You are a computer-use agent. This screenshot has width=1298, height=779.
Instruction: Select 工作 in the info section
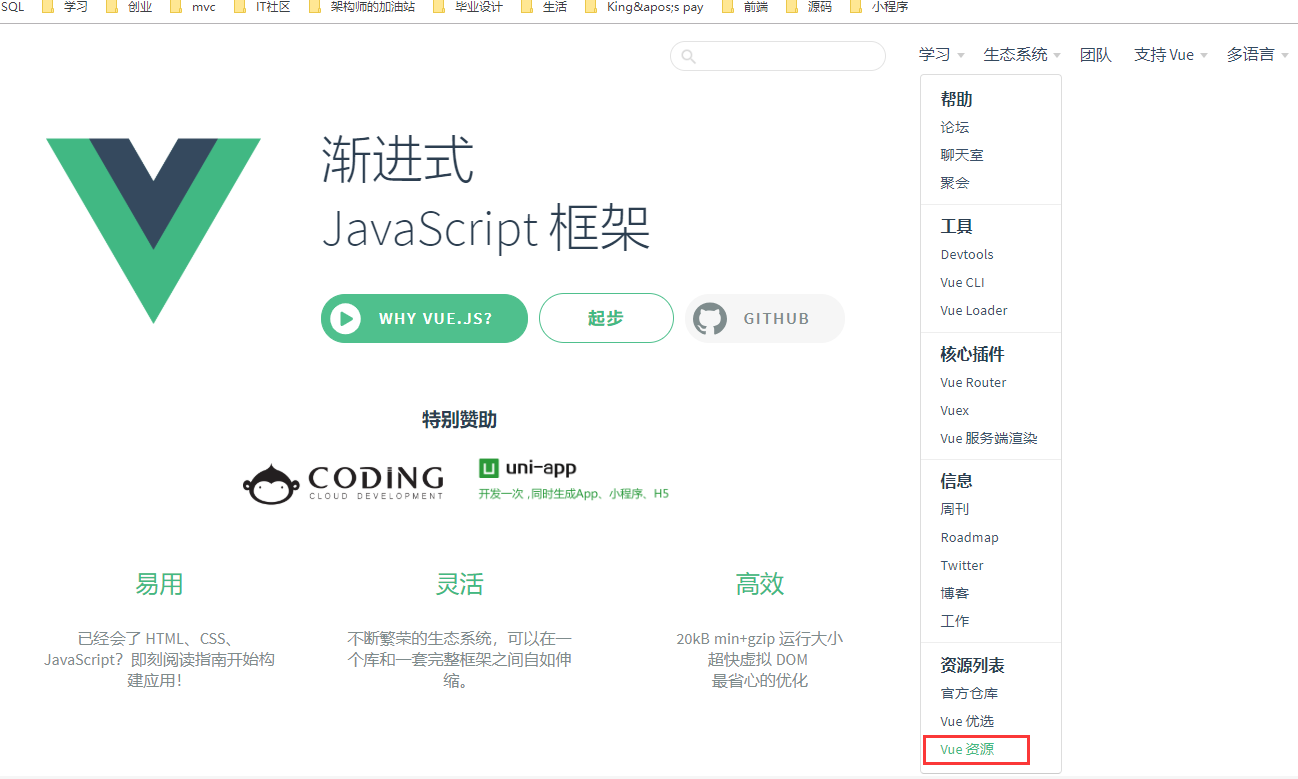[955, 621]
